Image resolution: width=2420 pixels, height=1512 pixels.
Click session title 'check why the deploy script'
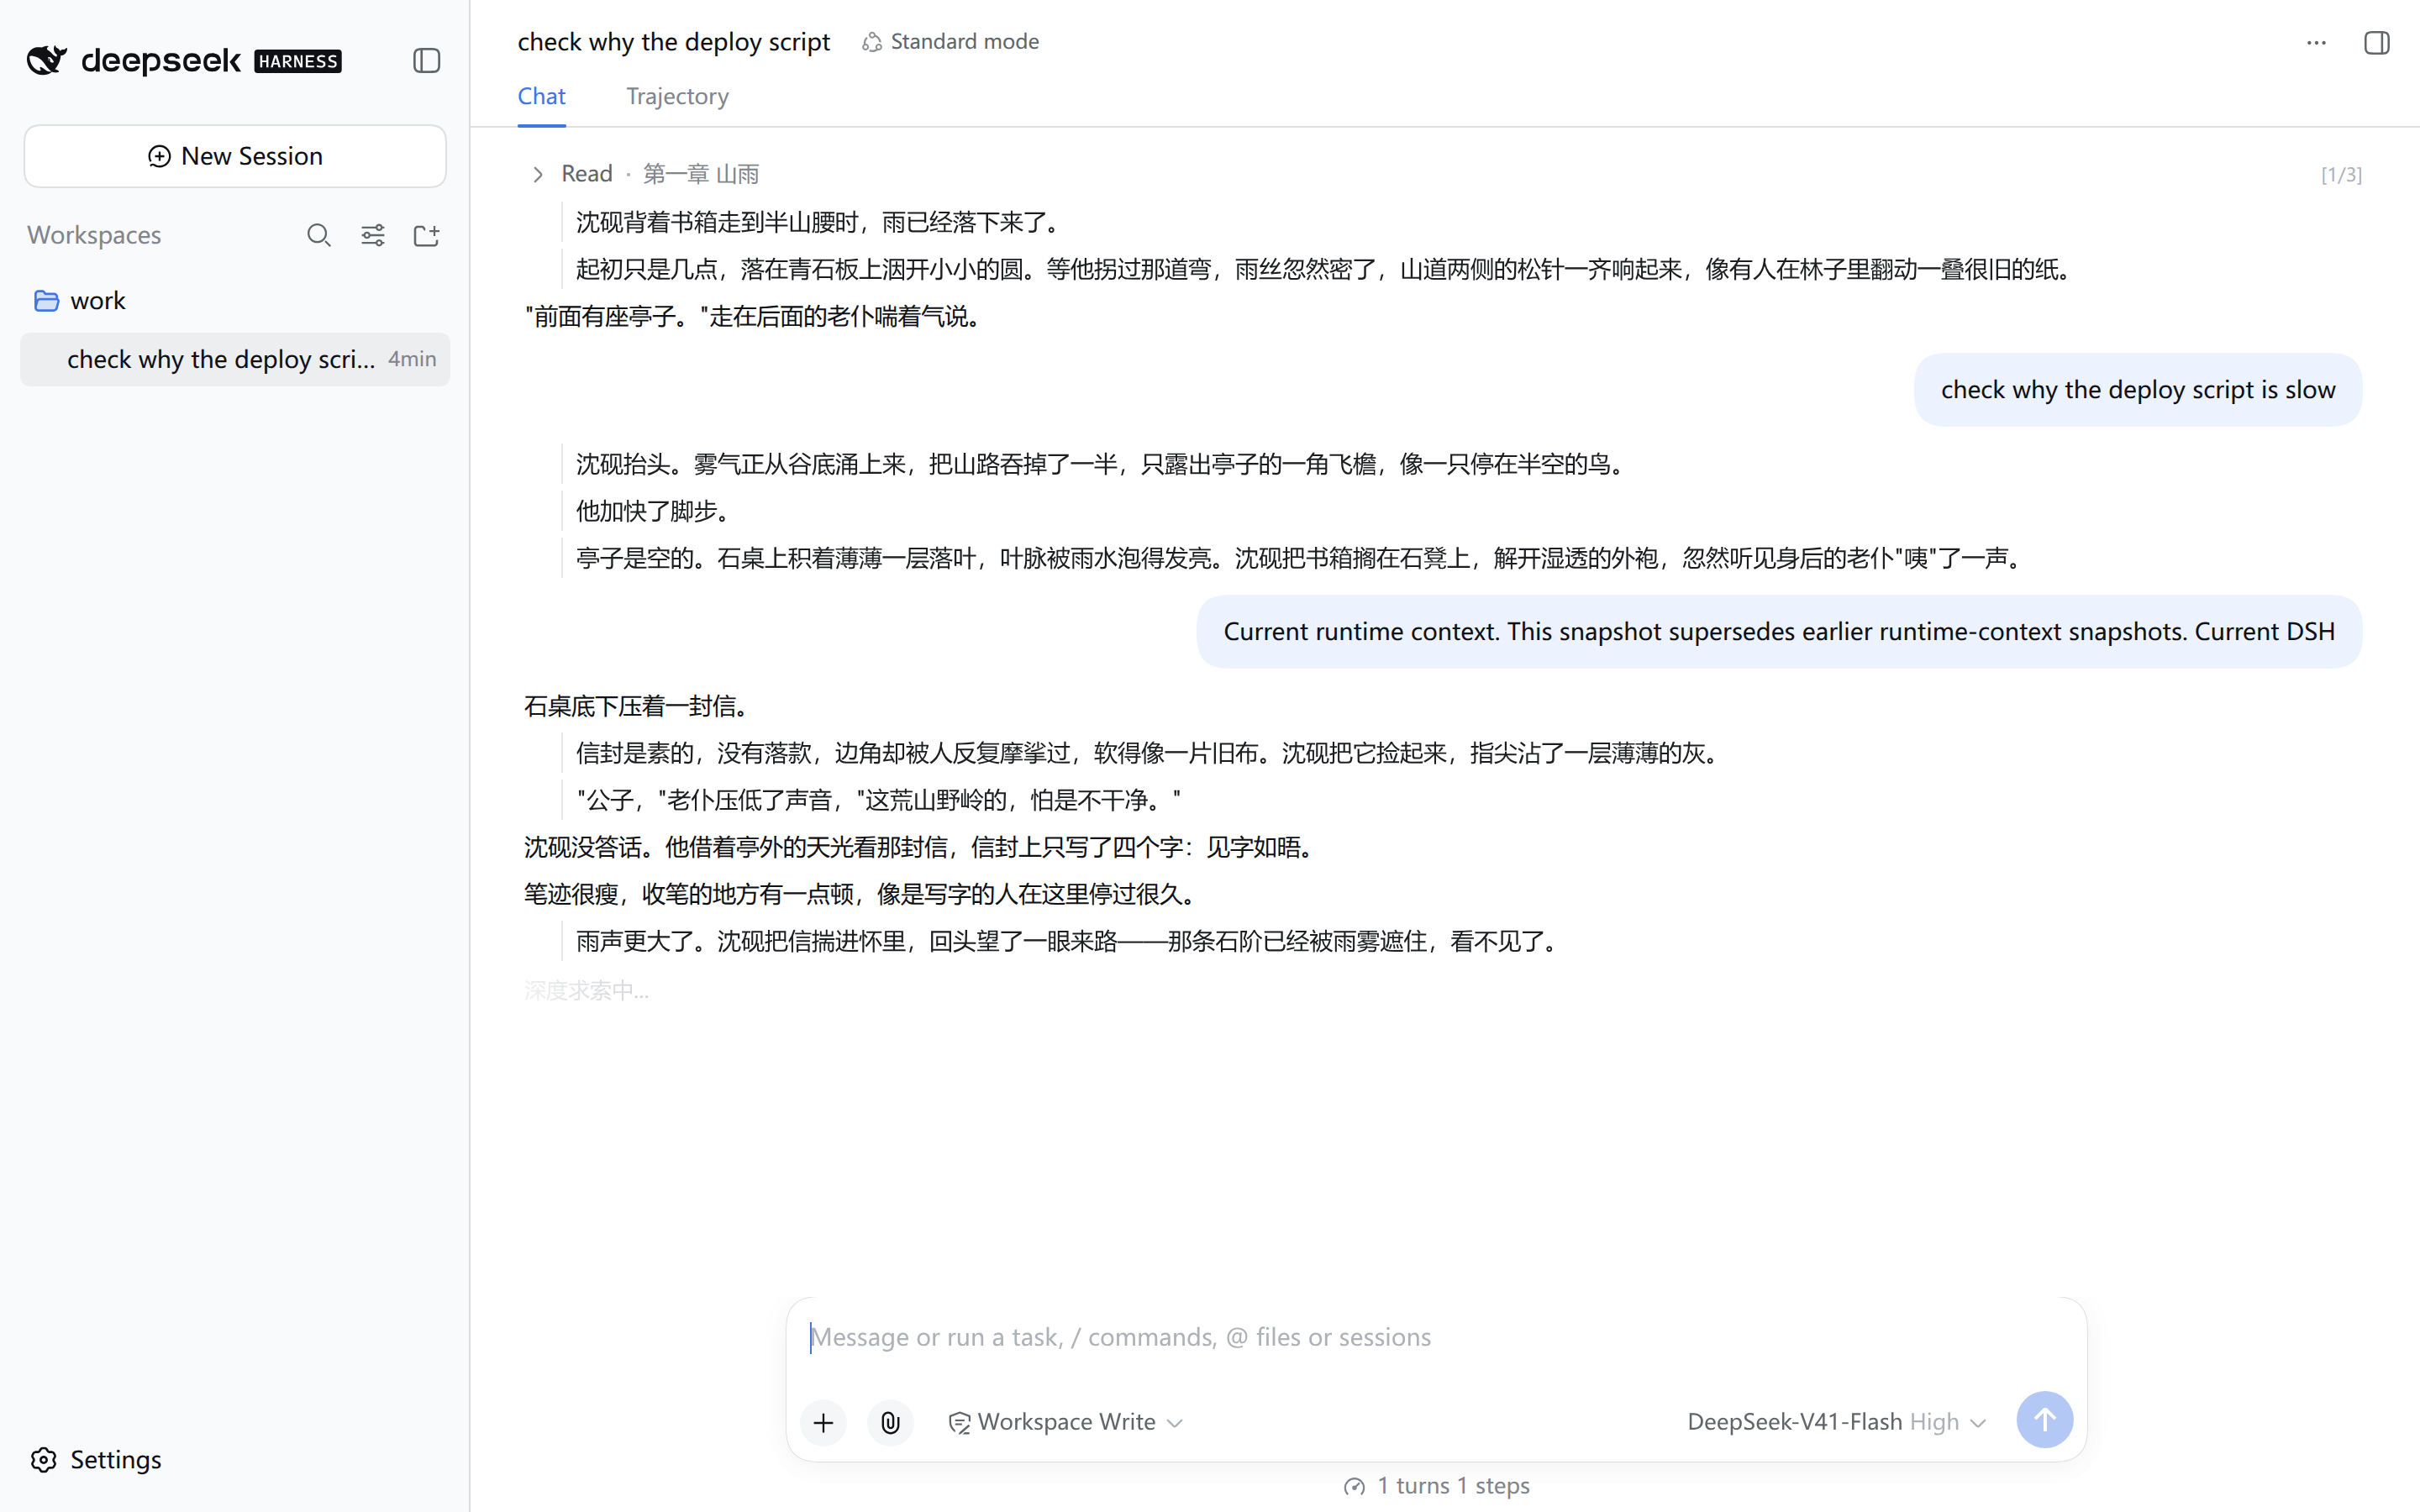(674, 41)
